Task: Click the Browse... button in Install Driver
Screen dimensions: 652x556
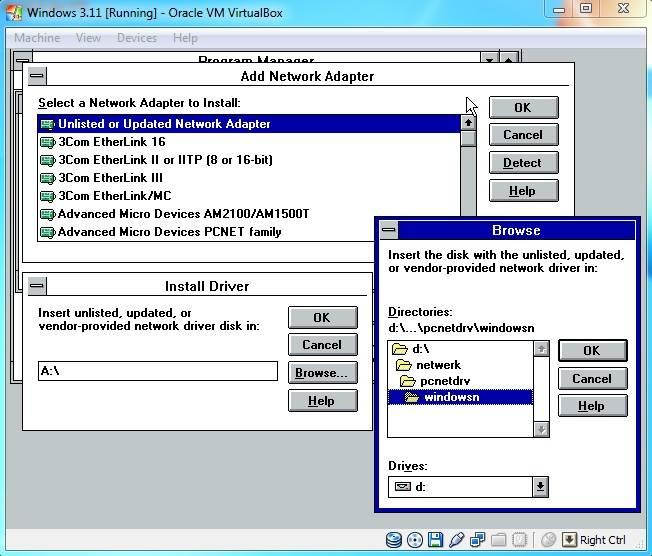Action: point(321,373)
